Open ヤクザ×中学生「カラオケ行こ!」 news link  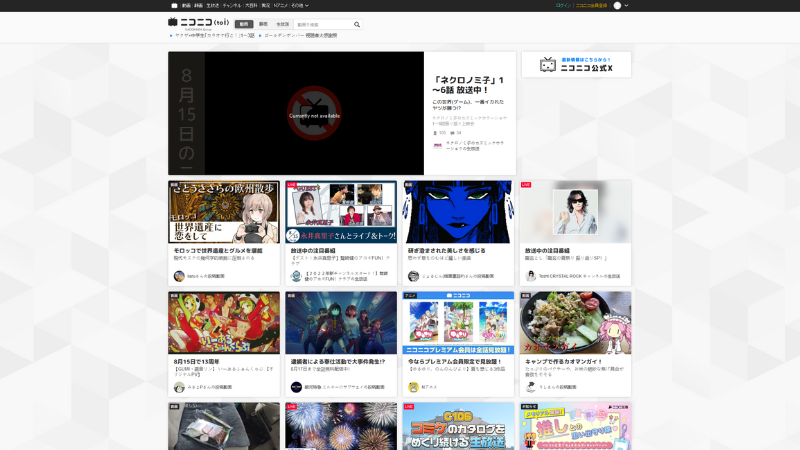point(215,36)
